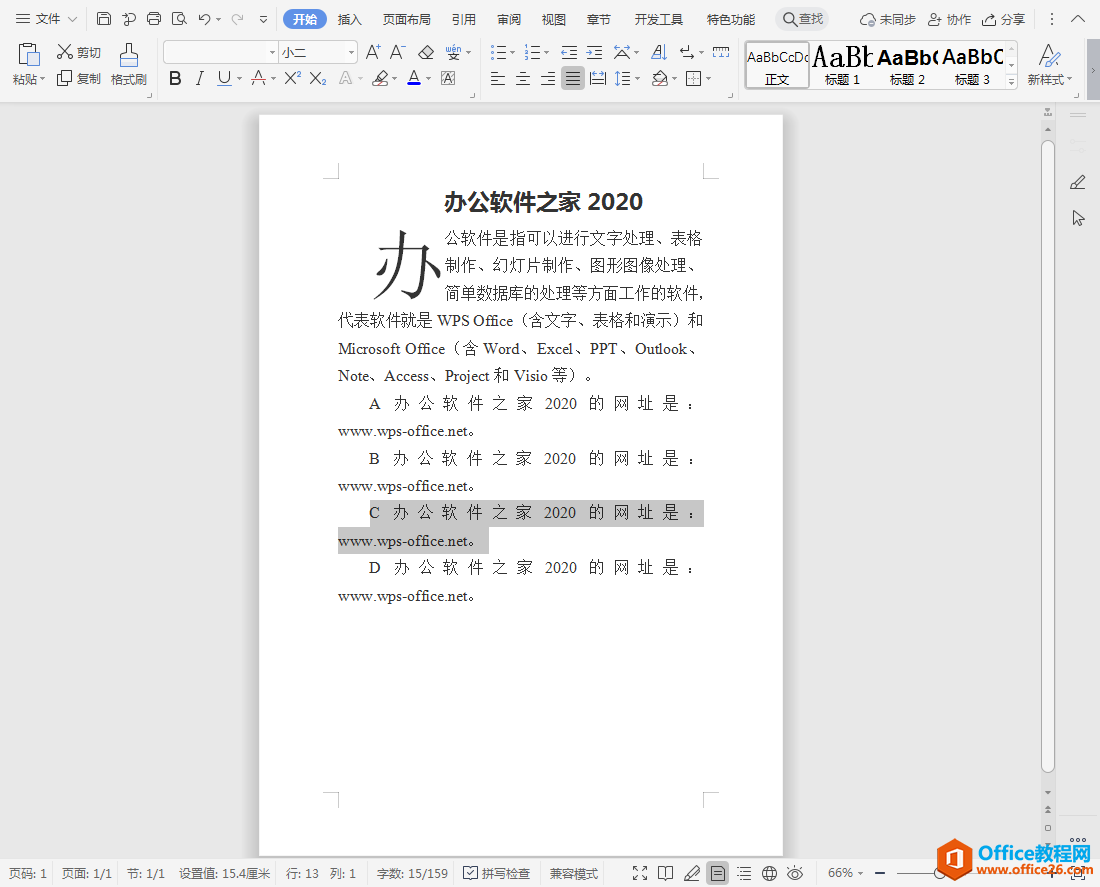Center align the selected paragraph
Screen dimensions: 1100x887
click(522, 78)
